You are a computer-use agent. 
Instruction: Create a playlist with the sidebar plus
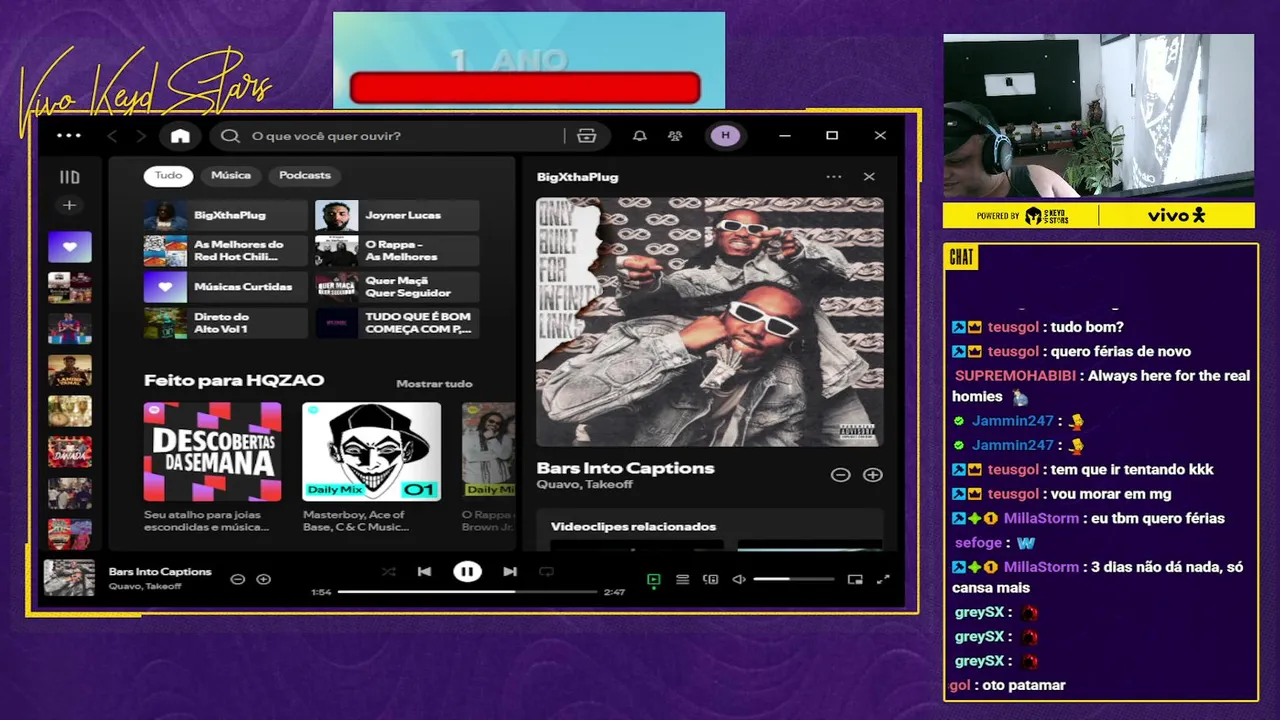pyautogui.click(x=69, y=205)
